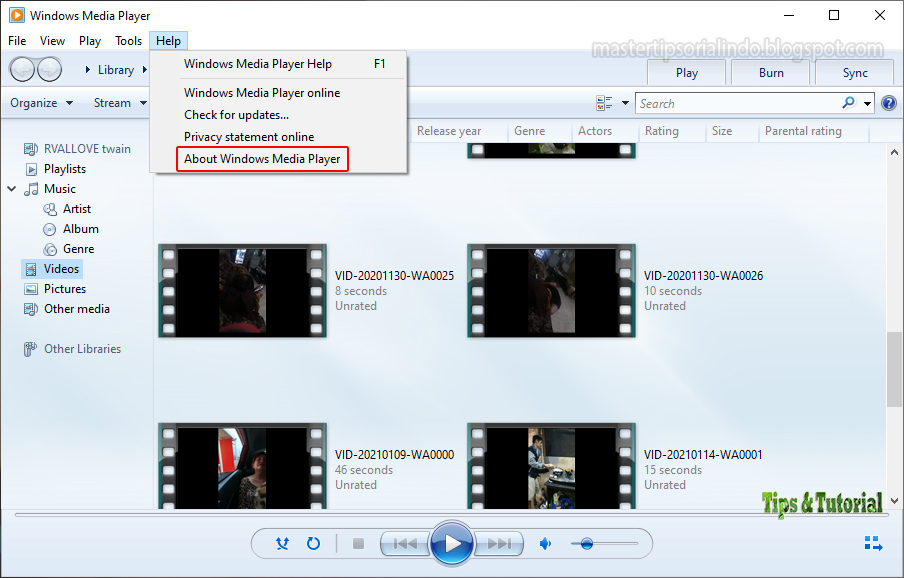This screenshot has width=904, height=578.
Task: Click the VID-20210109-WA0000 title text
Action: click(394, 455)
